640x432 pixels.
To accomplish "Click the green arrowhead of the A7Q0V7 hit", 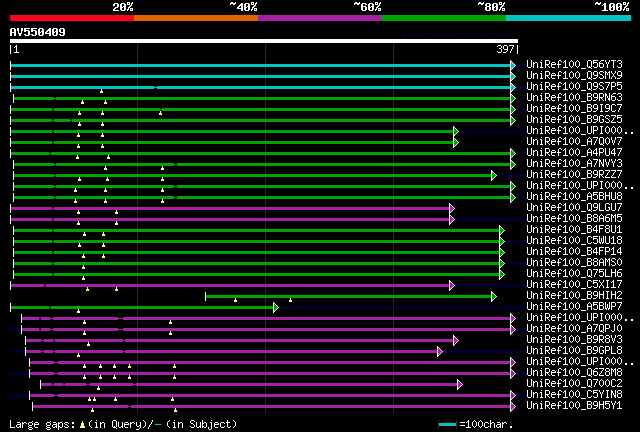I will [456, 143].
